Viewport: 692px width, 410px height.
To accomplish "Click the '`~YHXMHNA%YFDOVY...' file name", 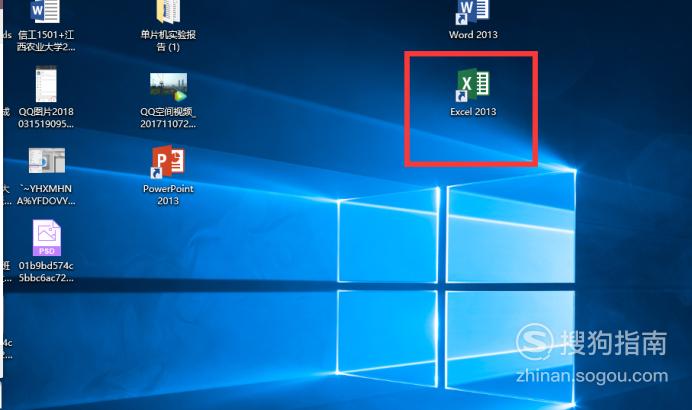I will tap(46, 195).
